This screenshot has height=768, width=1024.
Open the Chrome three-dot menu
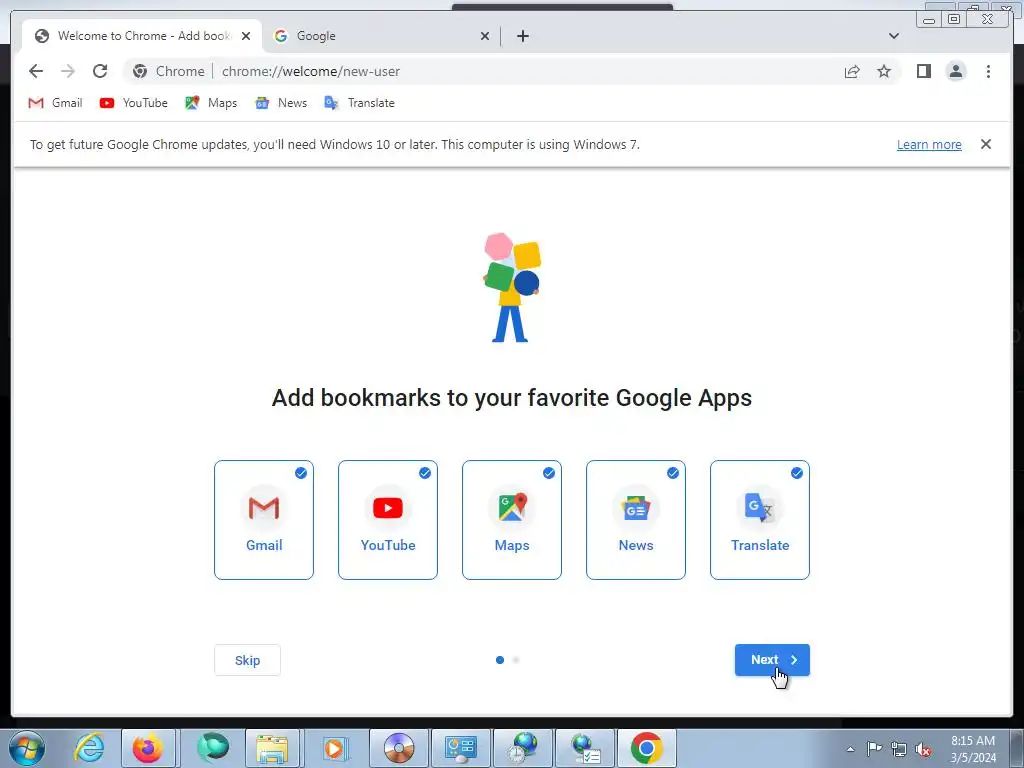[988, 71]
